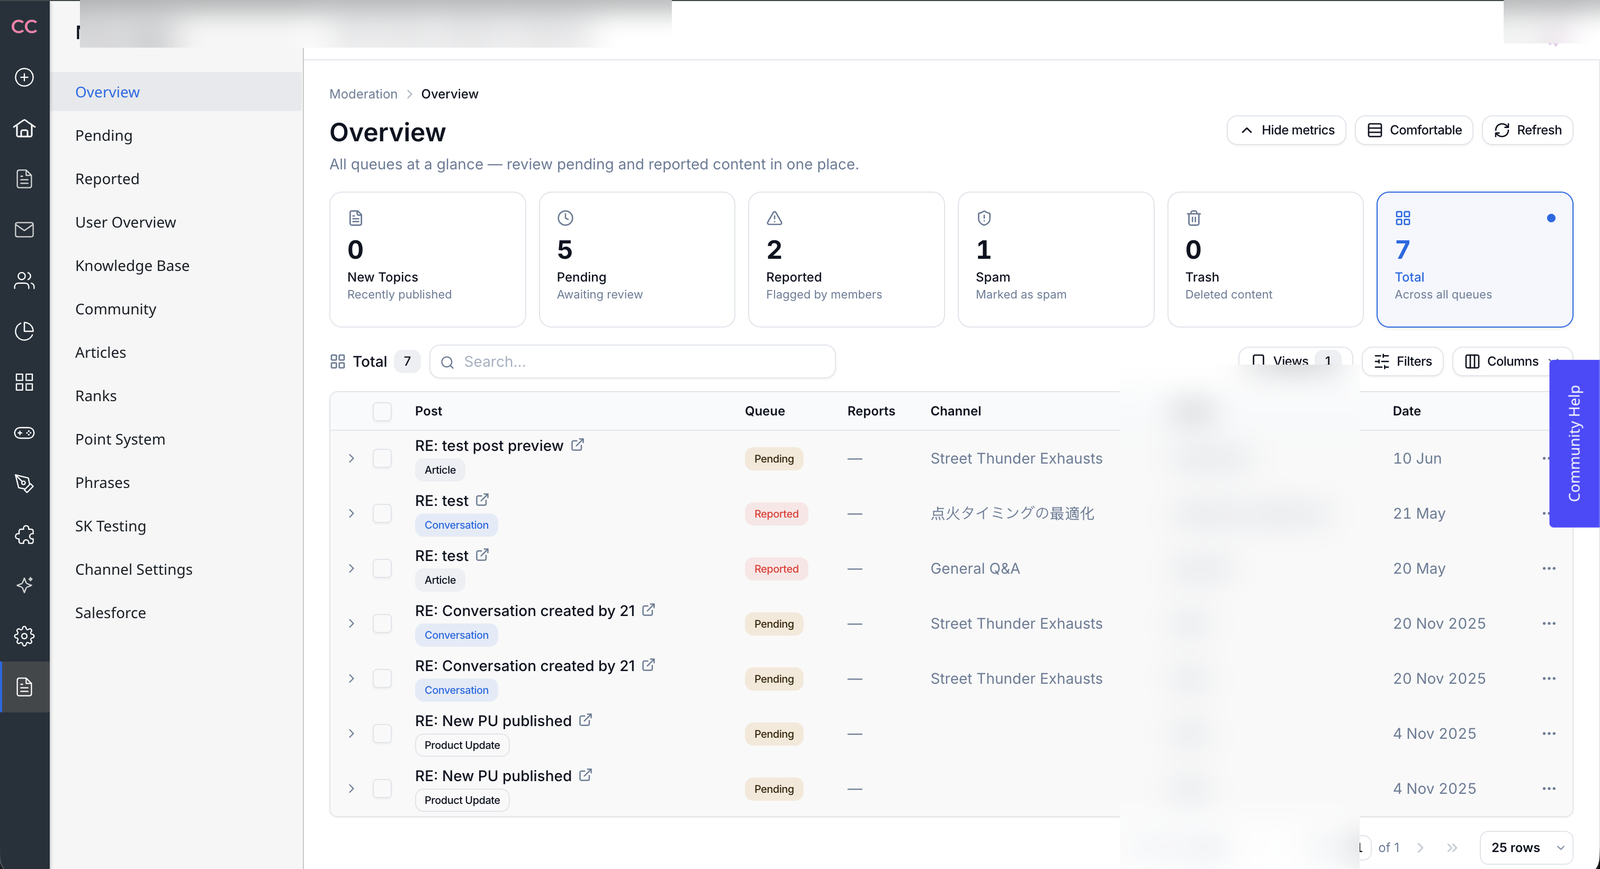Expand the 'RE: test' Article row chevron
Image resolution: width=1600 pixels, height=869 pixels.
pos(351,568)
